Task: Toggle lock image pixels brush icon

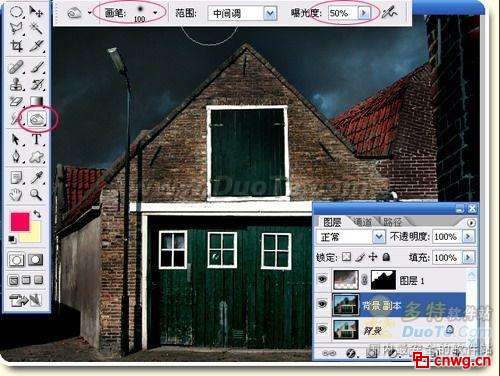Action: pos(360,257)
